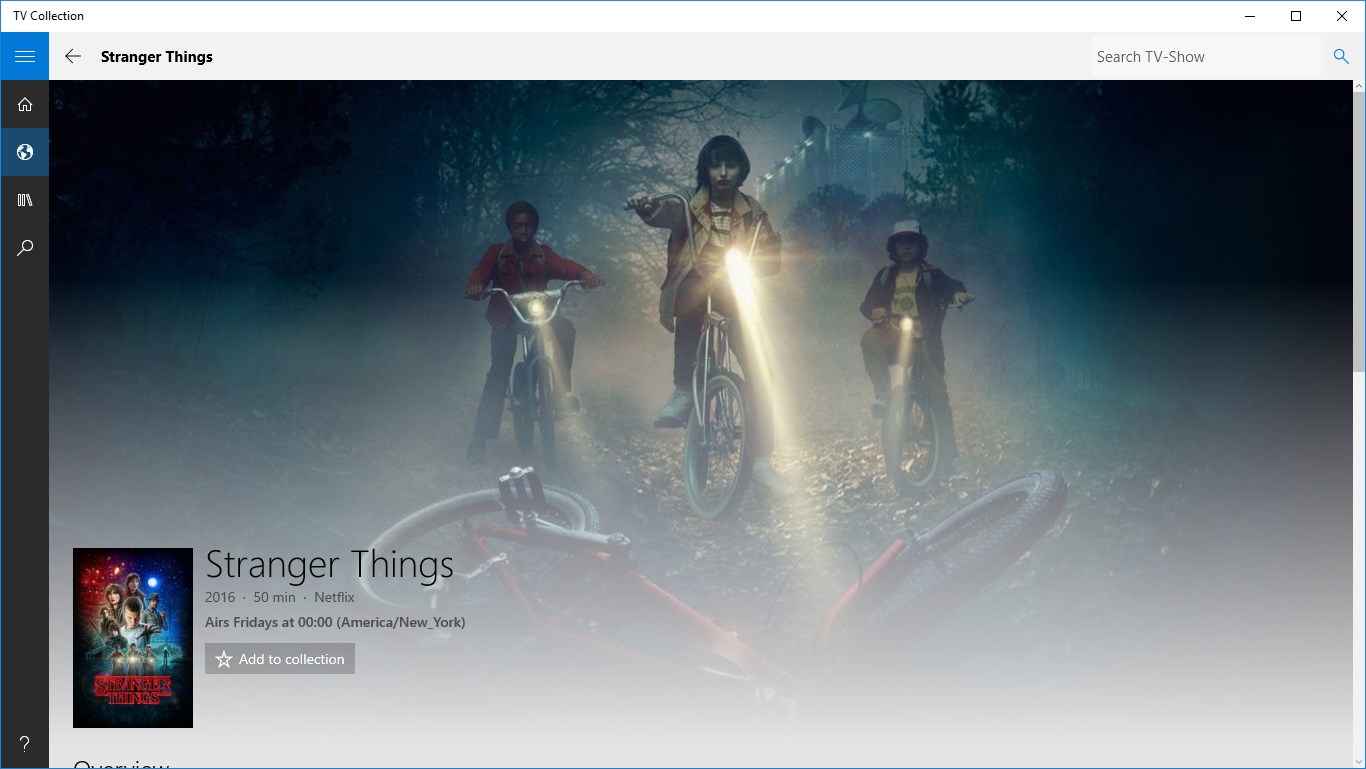This screenshot has height=769, width=1366.
Task: Minimize the TV Collection window
Action: [x=1250, y=16]
